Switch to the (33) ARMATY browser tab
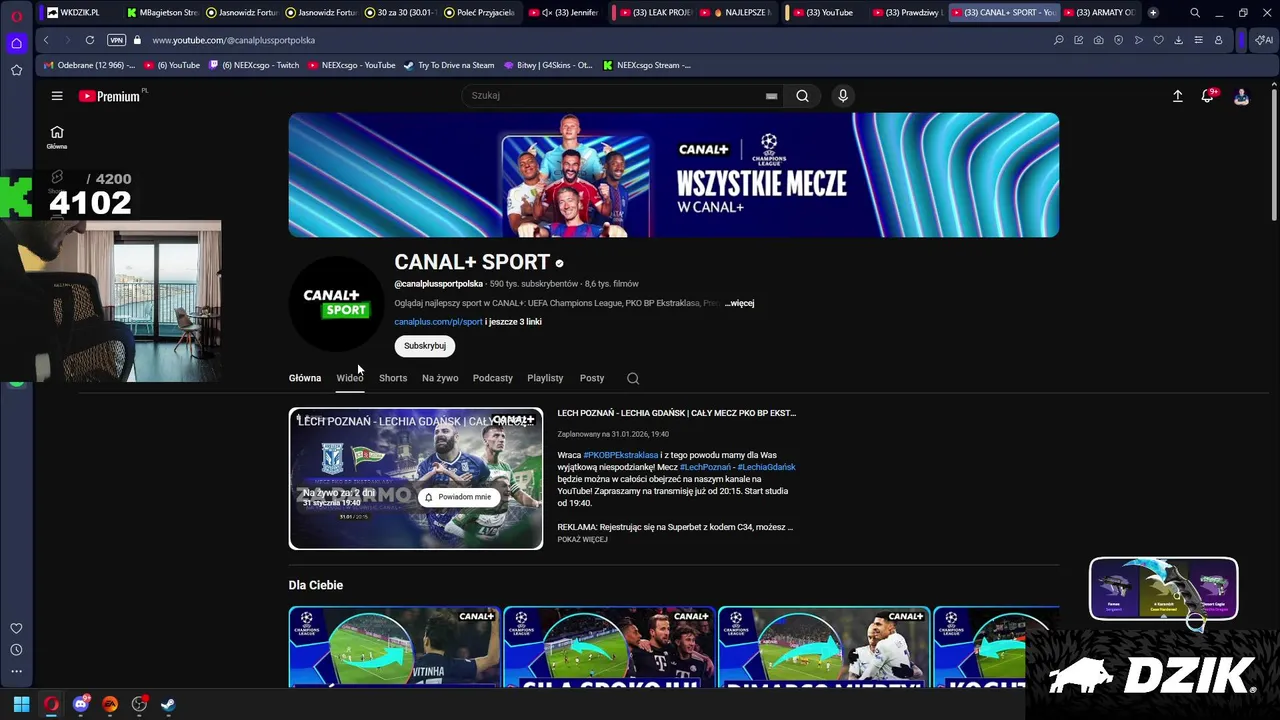 coord(1100,12)
